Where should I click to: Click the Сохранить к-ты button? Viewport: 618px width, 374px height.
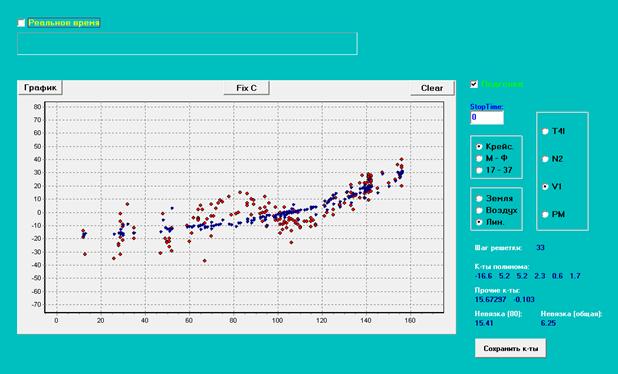coord(510,348)
